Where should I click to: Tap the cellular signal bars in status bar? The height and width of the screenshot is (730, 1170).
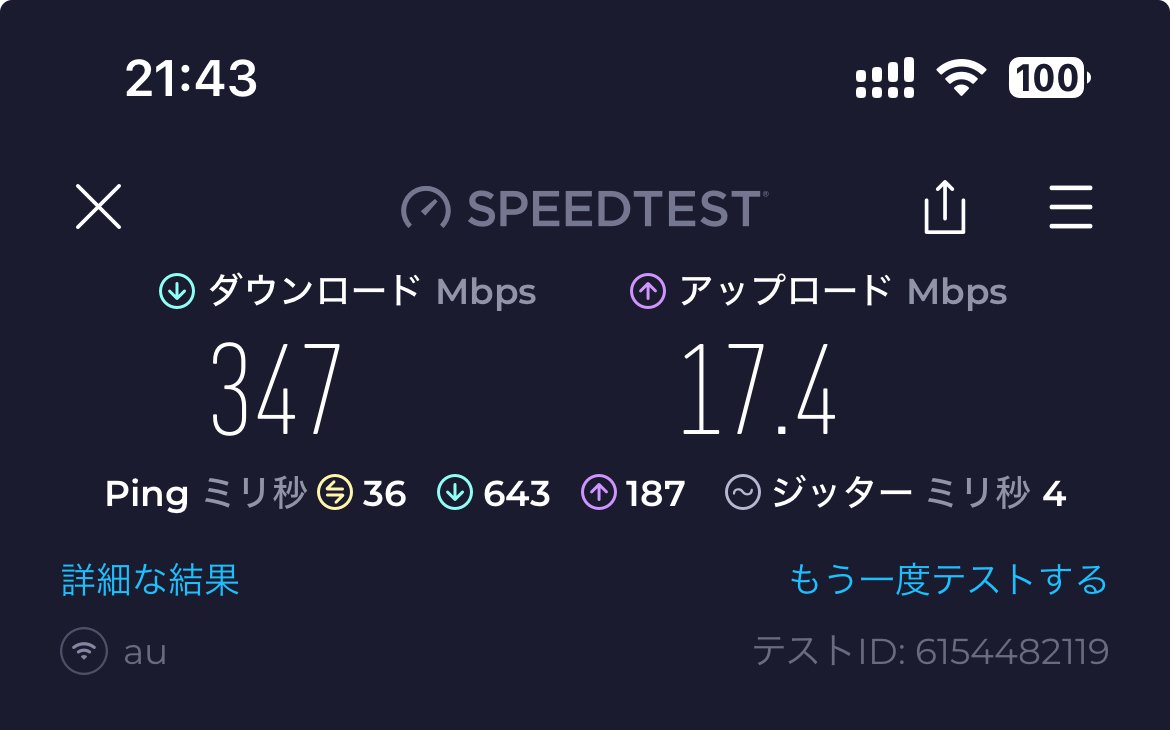[884, 77]
